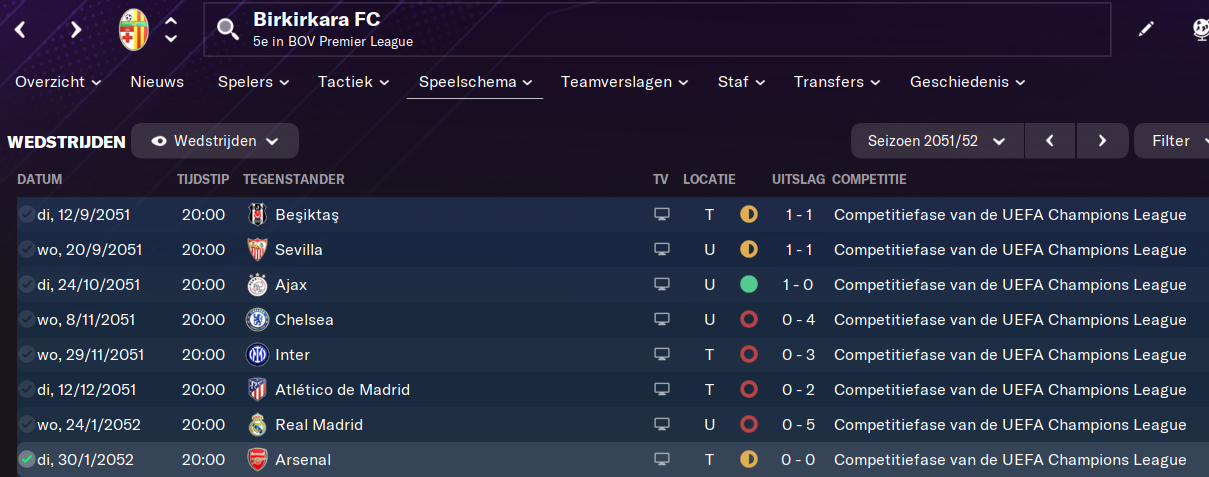Viewport: 1209px width, 477px height.
Task: Toggle the checkmark on the Inter match row
Action: pyautogui.click(x=26, y=355)
